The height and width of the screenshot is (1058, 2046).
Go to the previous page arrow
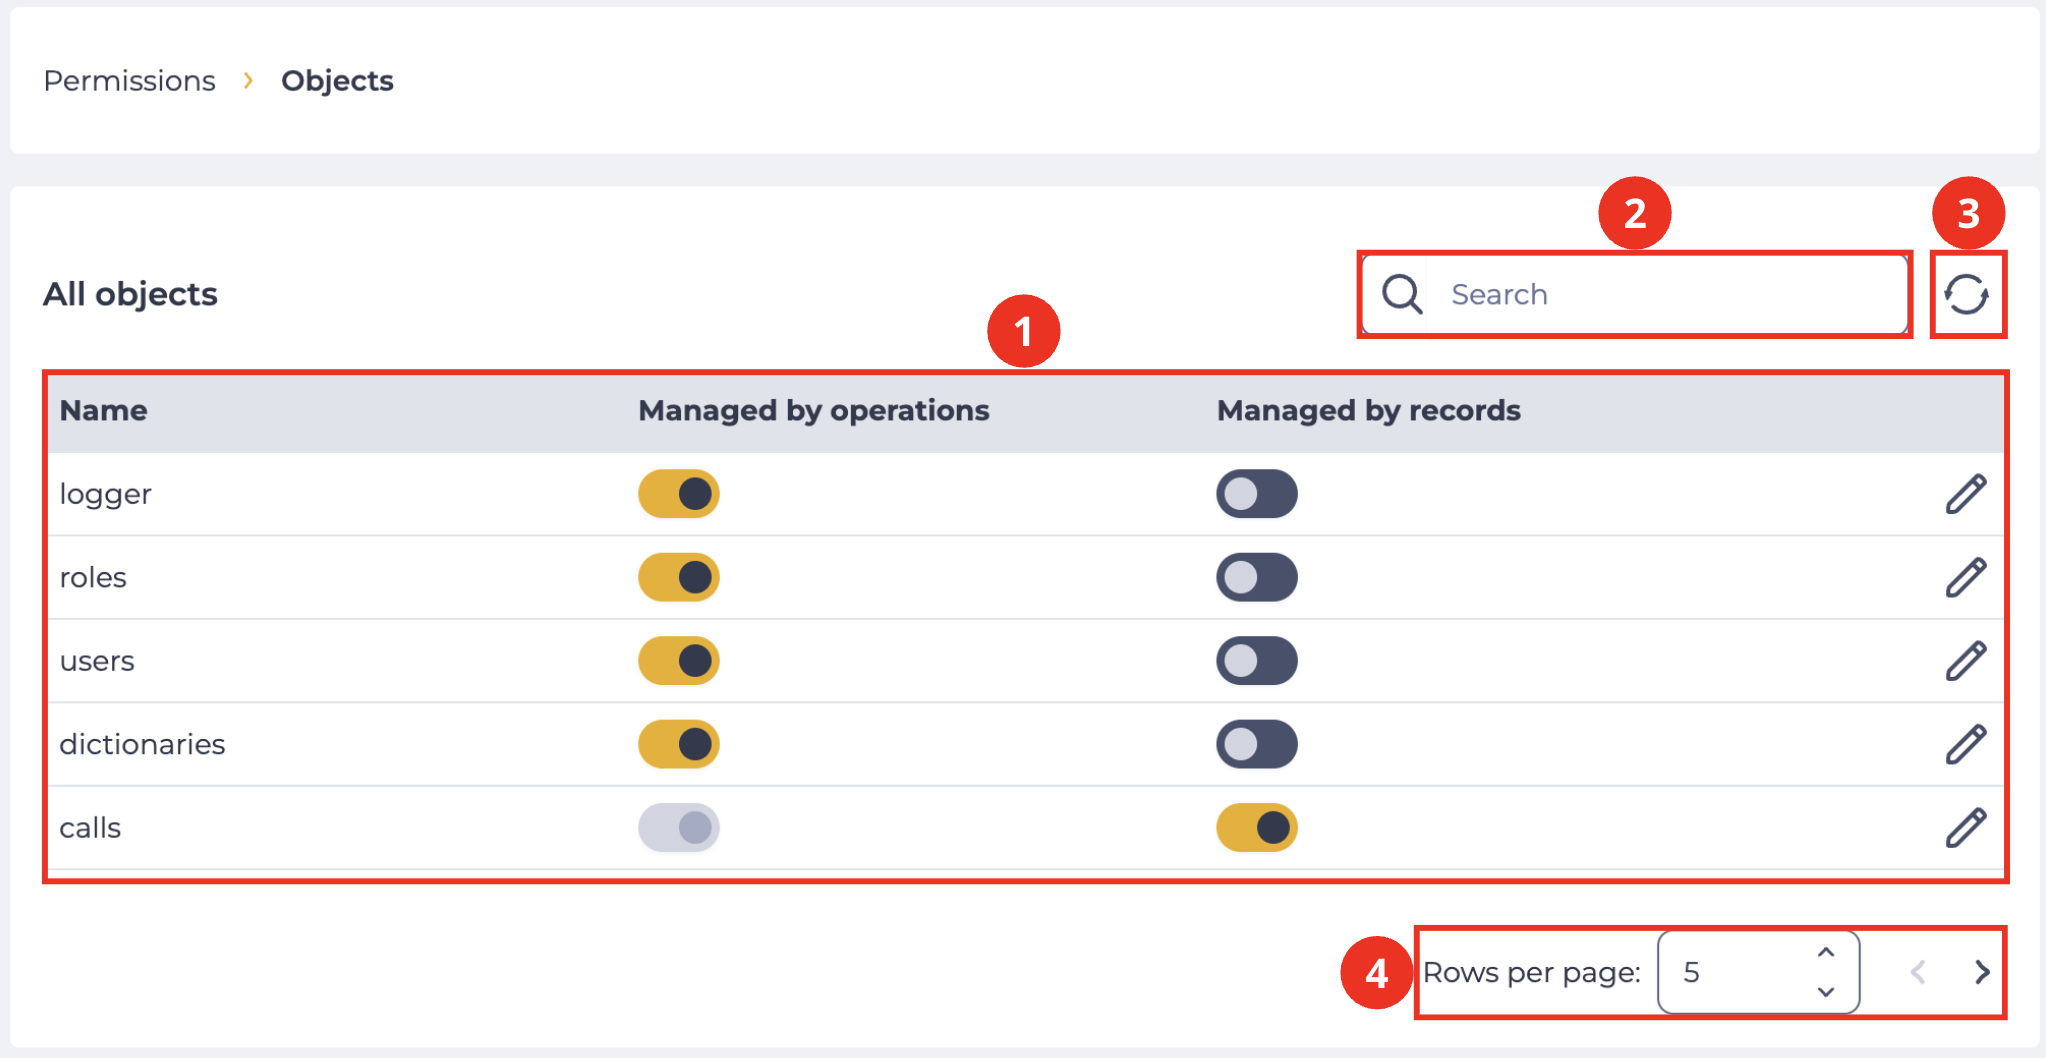[x=1918, y=972]
